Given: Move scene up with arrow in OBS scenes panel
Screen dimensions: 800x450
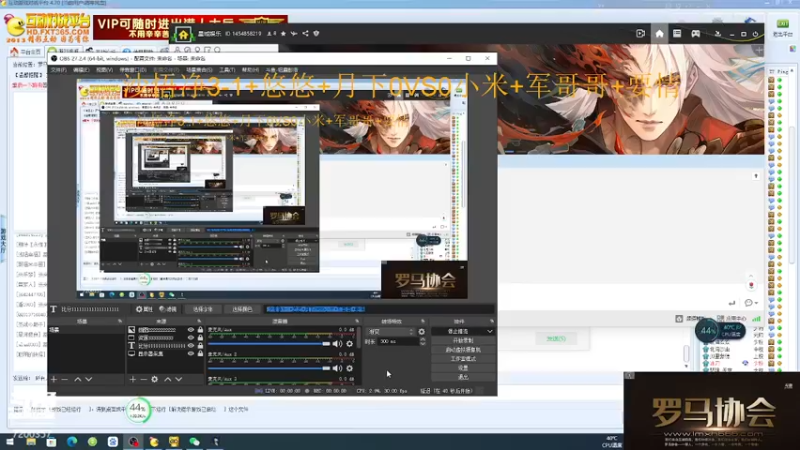Looking at the screenshot, I should point(78,379).
